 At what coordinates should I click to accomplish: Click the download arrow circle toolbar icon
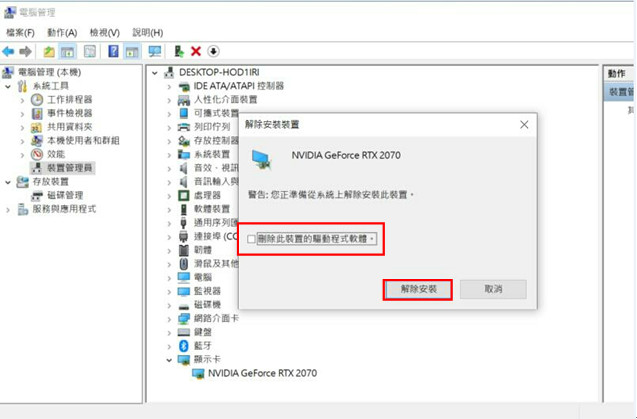[x=213, y=51]
